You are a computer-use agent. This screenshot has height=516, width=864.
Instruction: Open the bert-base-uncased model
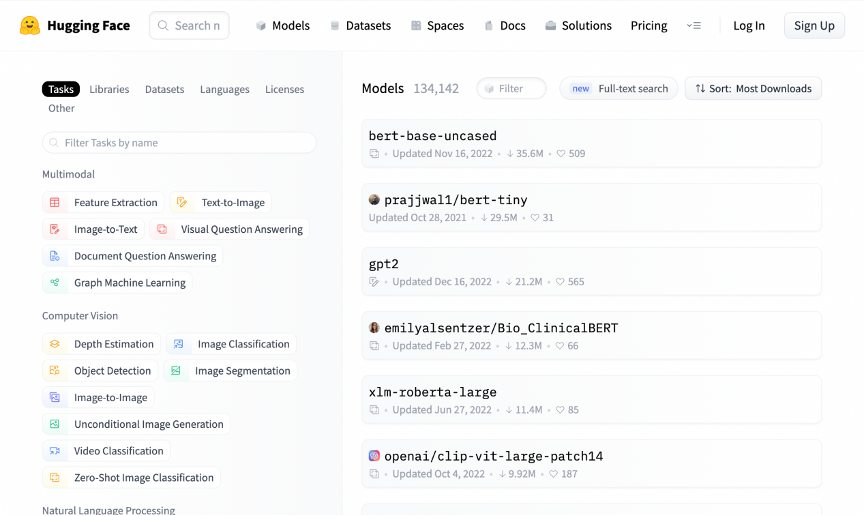(591, 143)
